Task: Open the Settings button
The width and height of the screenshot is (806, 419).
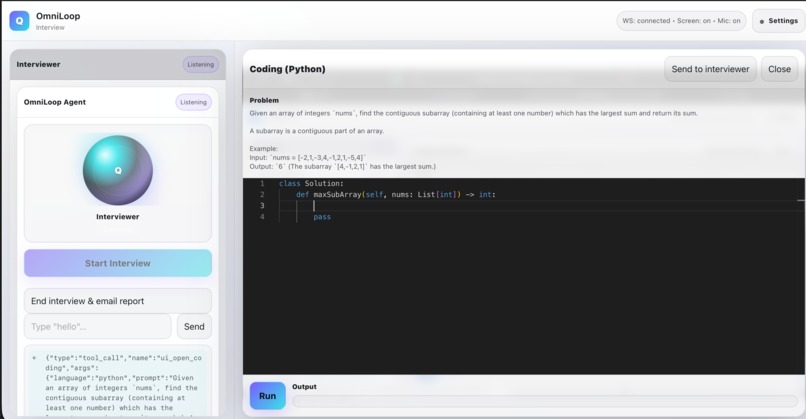Action: tap(778, 21)
